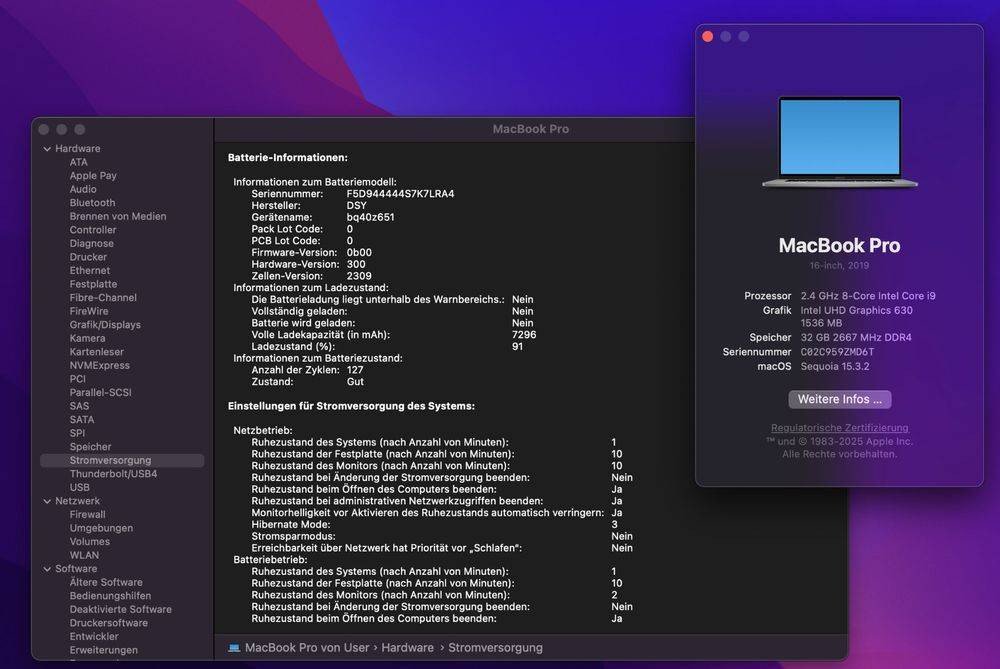Select Diagnose in the sidebar

tap(92, 244)
